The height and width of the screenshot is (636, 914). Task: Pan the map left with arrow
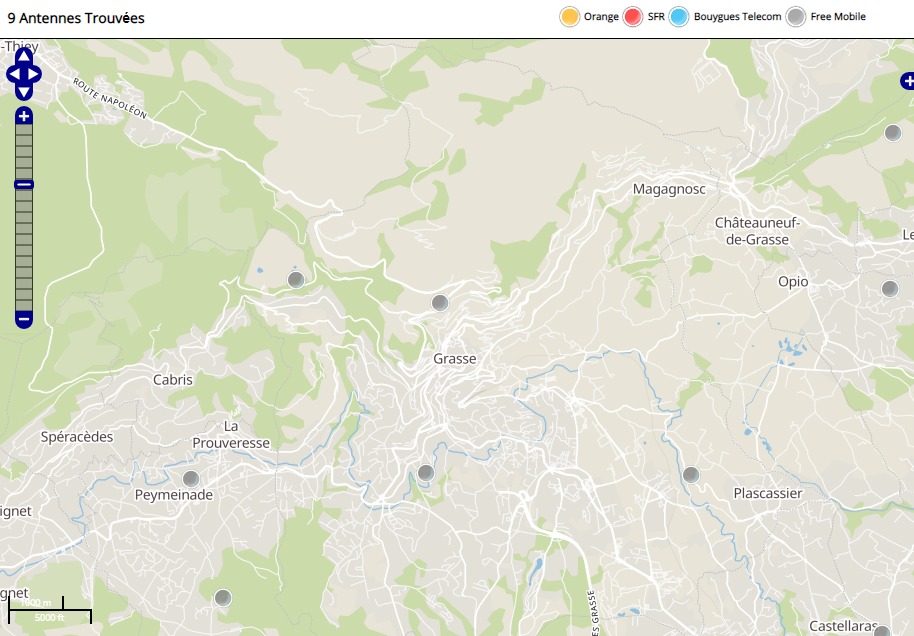pyautogui.click(x=12, y=74)
